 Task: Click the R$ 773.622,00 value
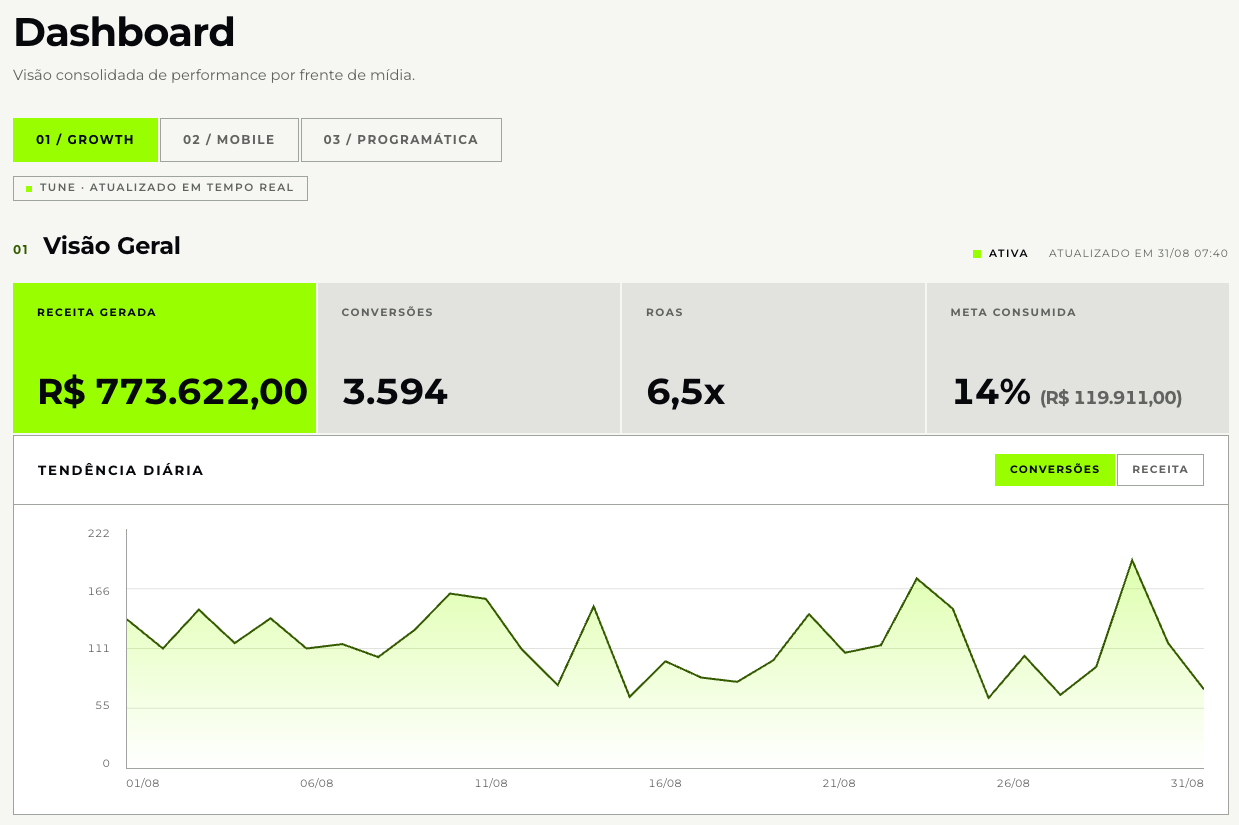172,392
